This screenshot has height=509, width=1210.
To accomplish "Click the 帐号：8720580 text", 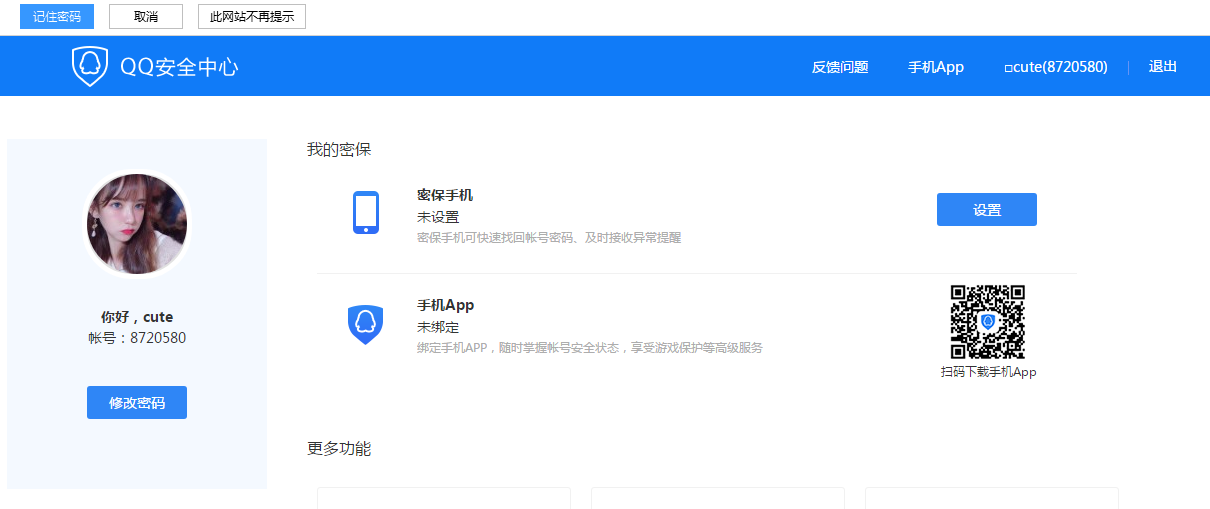I will 137,338.
